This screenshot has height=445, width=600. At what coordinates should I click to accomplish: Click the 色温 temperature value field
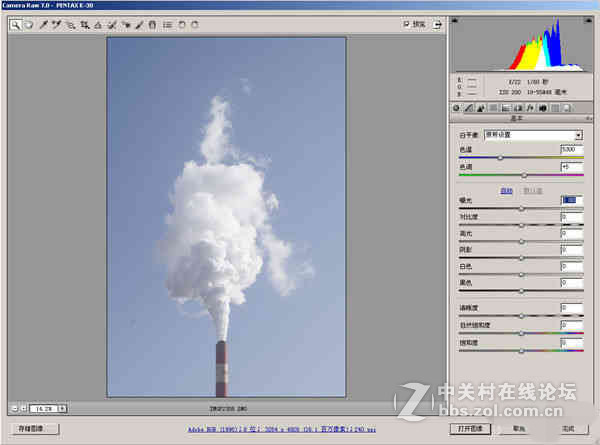point(571,149)
